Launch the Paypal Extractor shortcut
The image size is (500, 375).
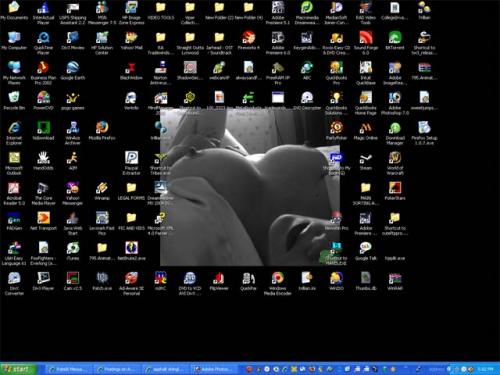131,163
